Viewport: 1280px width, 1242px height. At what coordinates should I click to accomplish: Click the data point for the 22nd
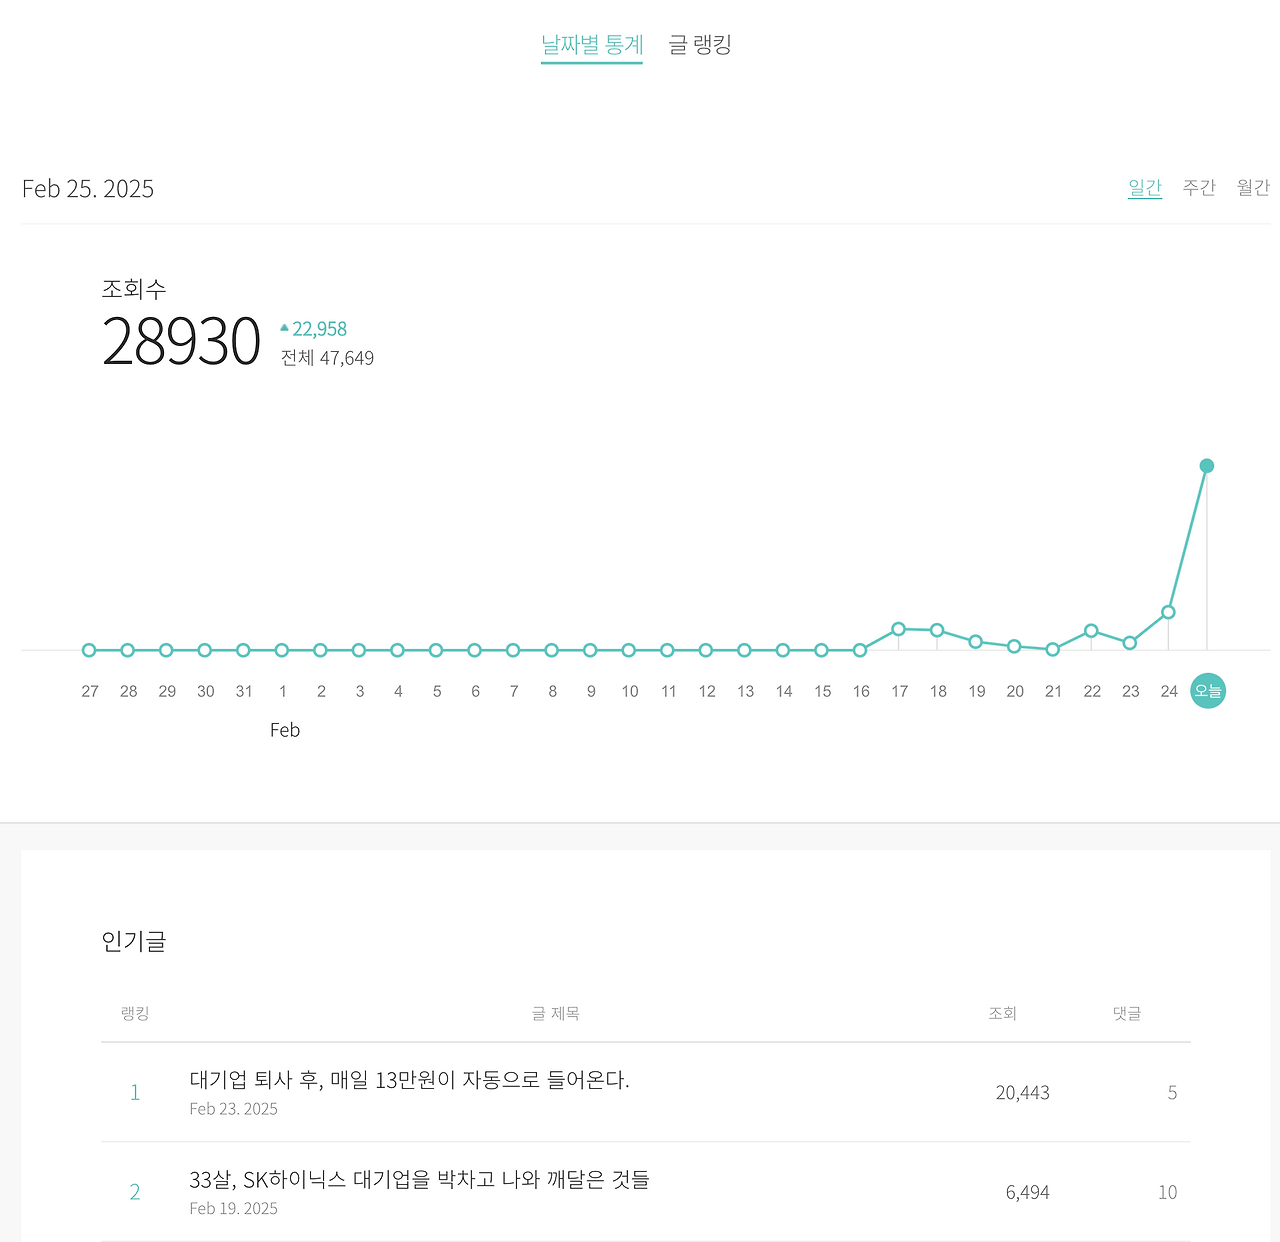(x=1091, y=631)
